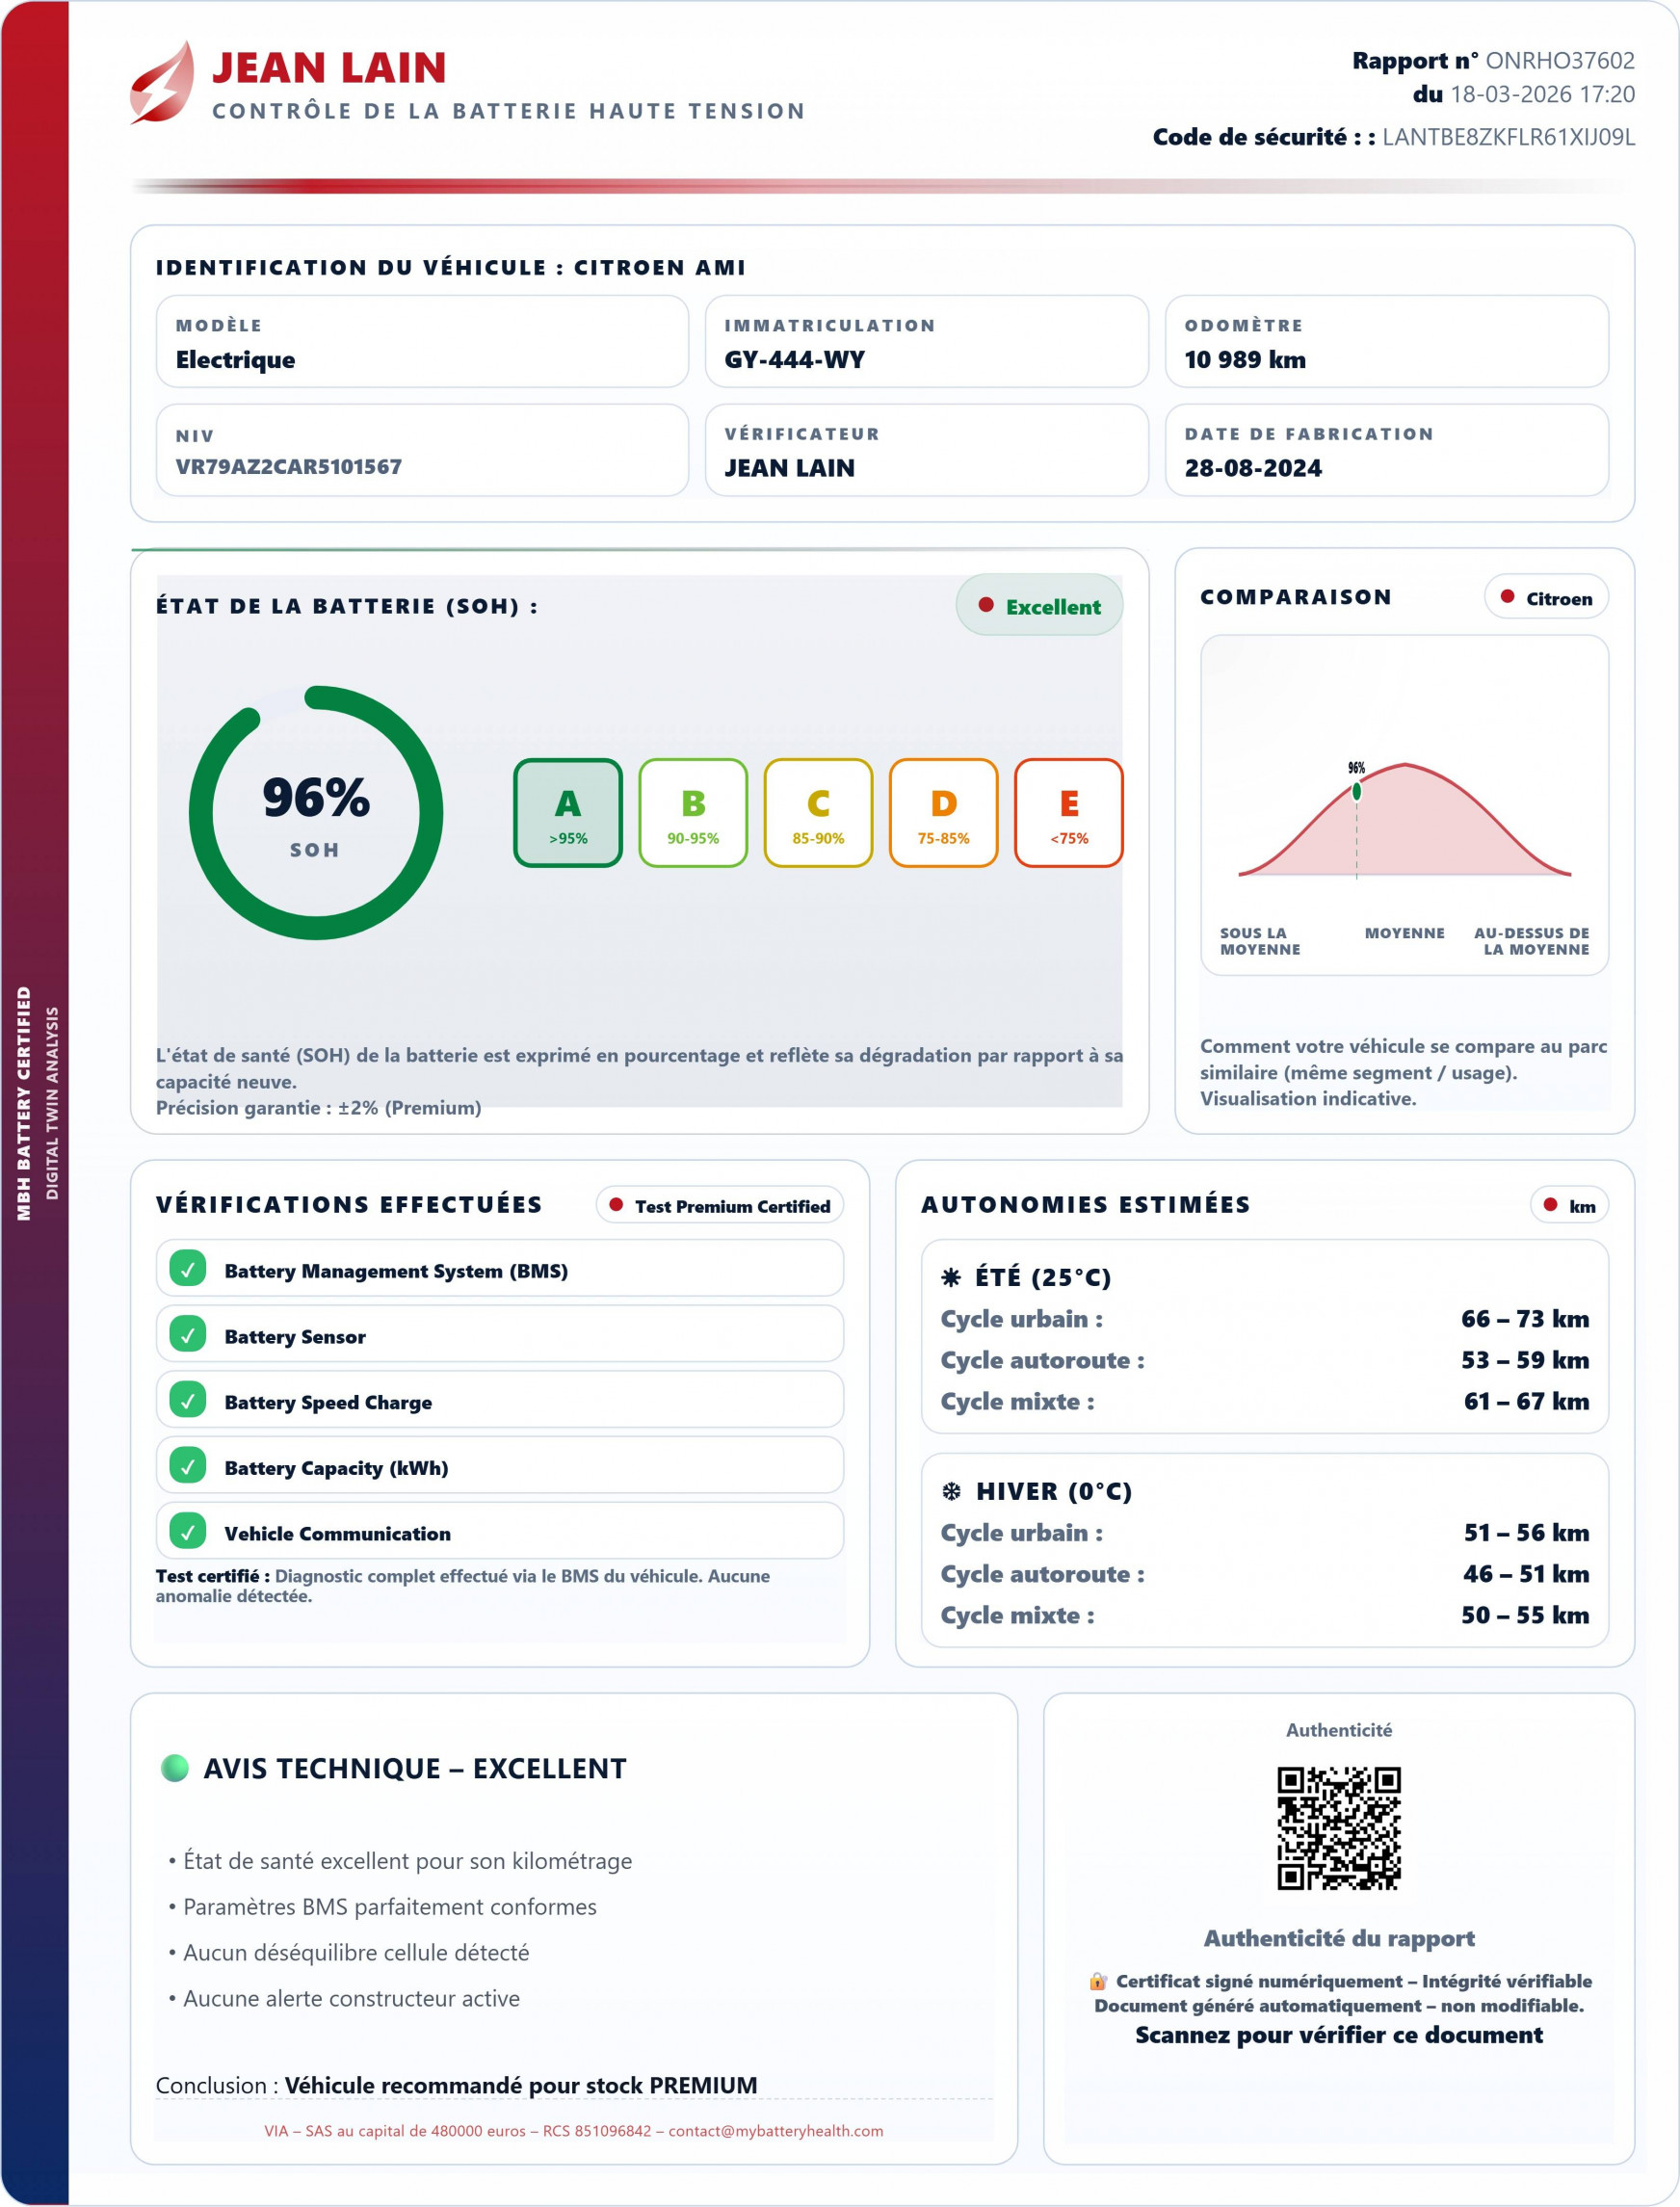Click the NIV number field
This screenshot has height=2207, width=1680.
(x=288, y=467)
